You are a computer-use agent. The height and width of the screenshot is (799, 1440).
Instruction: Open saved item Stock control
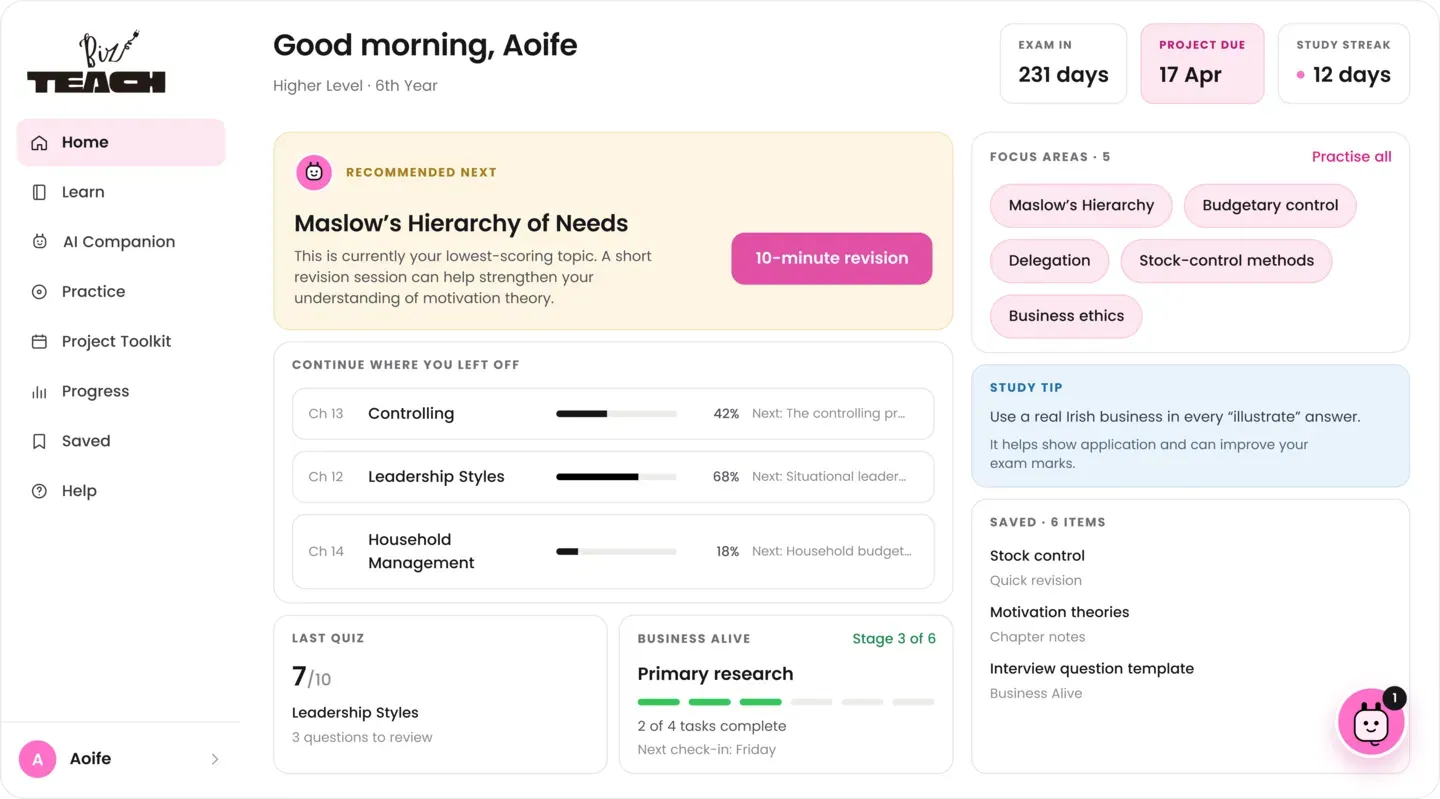(x=1037, y=567)
